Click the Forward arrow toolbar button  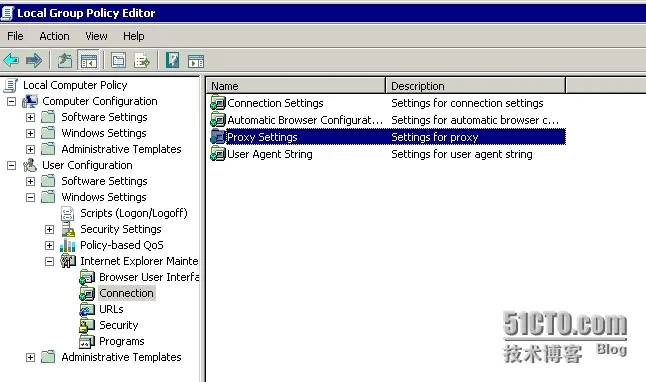[34, 61]
